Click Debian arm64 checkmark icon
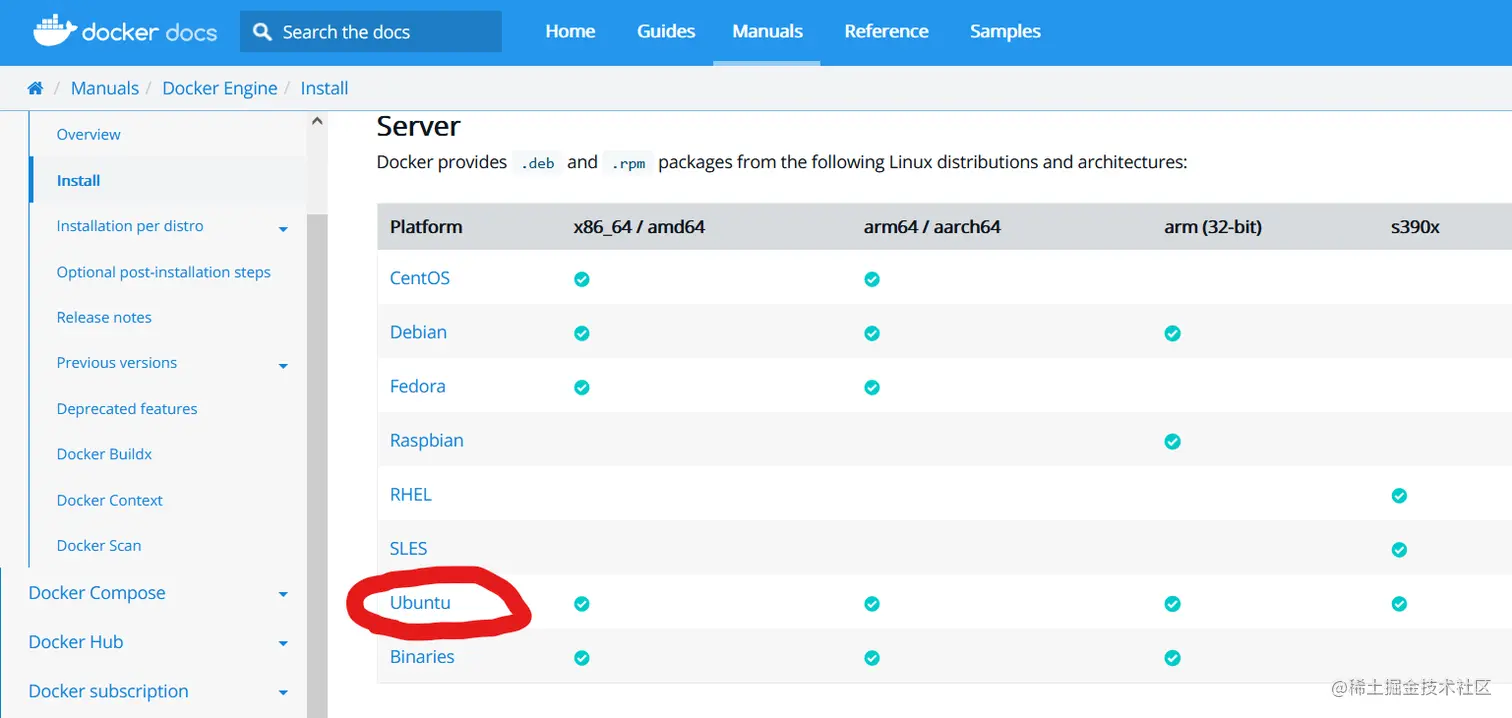Viewport: 1512px width, 718px height. (872, 333)
